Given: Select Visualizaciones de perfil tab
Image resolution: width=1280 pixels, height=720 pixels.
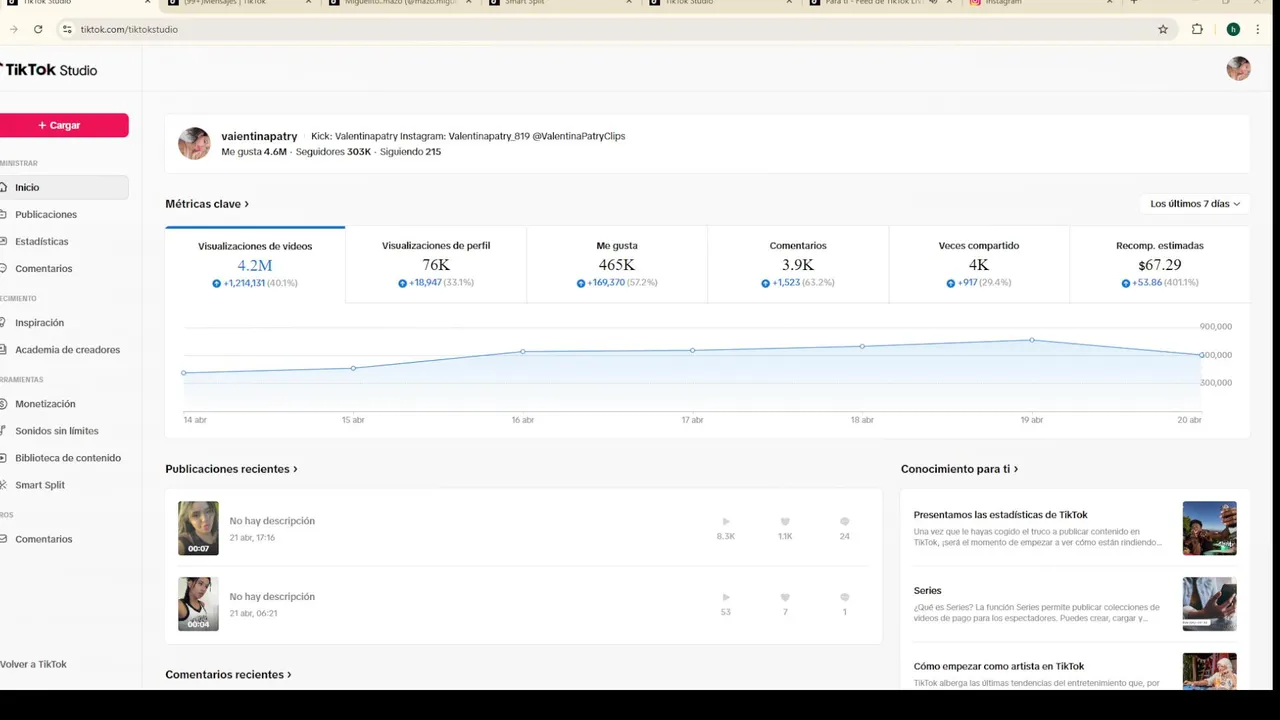Looking at the screenshot, I should pyautogui.click(x=436, y=265).
